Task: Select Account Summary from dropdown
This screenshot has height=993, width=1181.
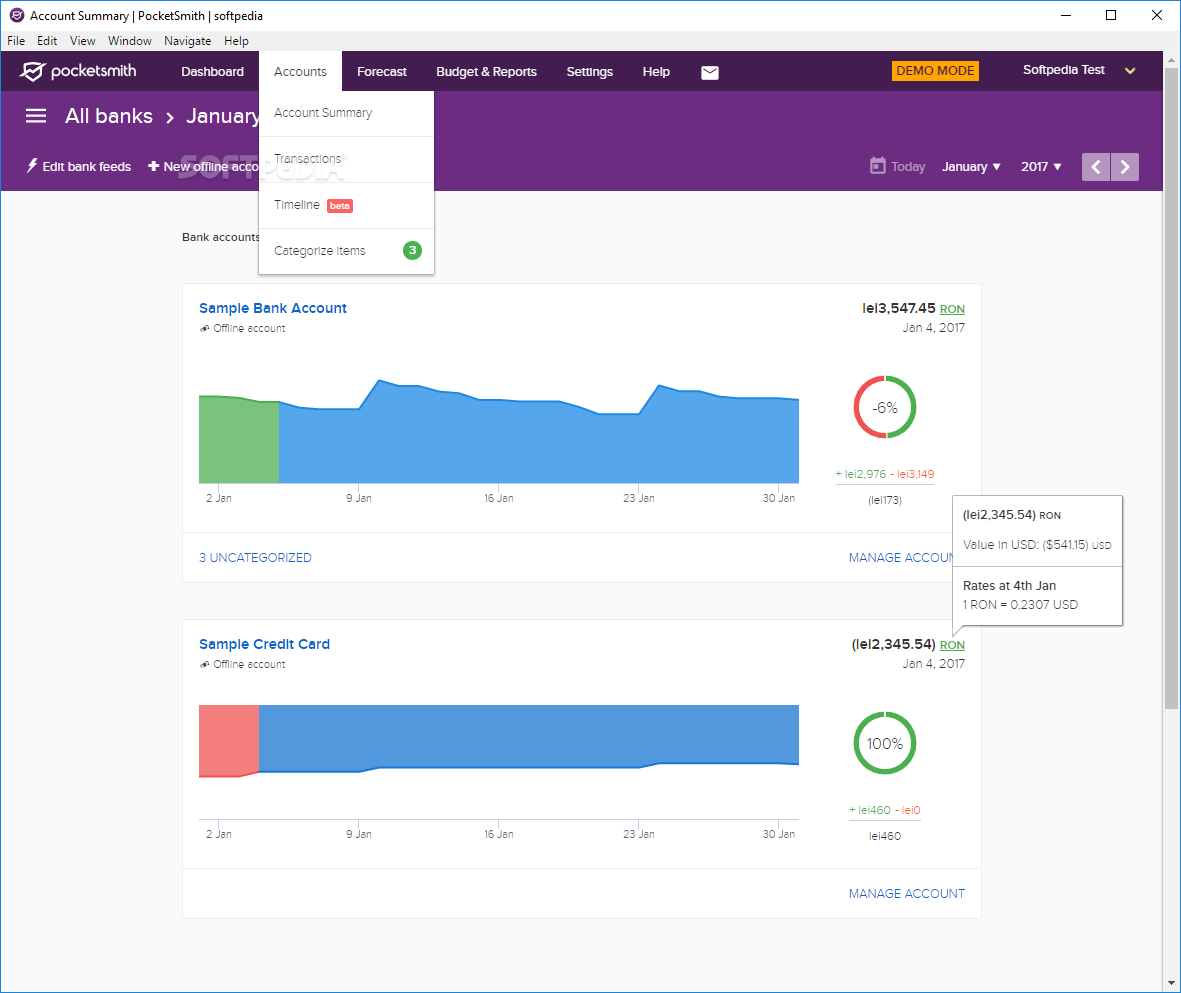Action: 346,113
